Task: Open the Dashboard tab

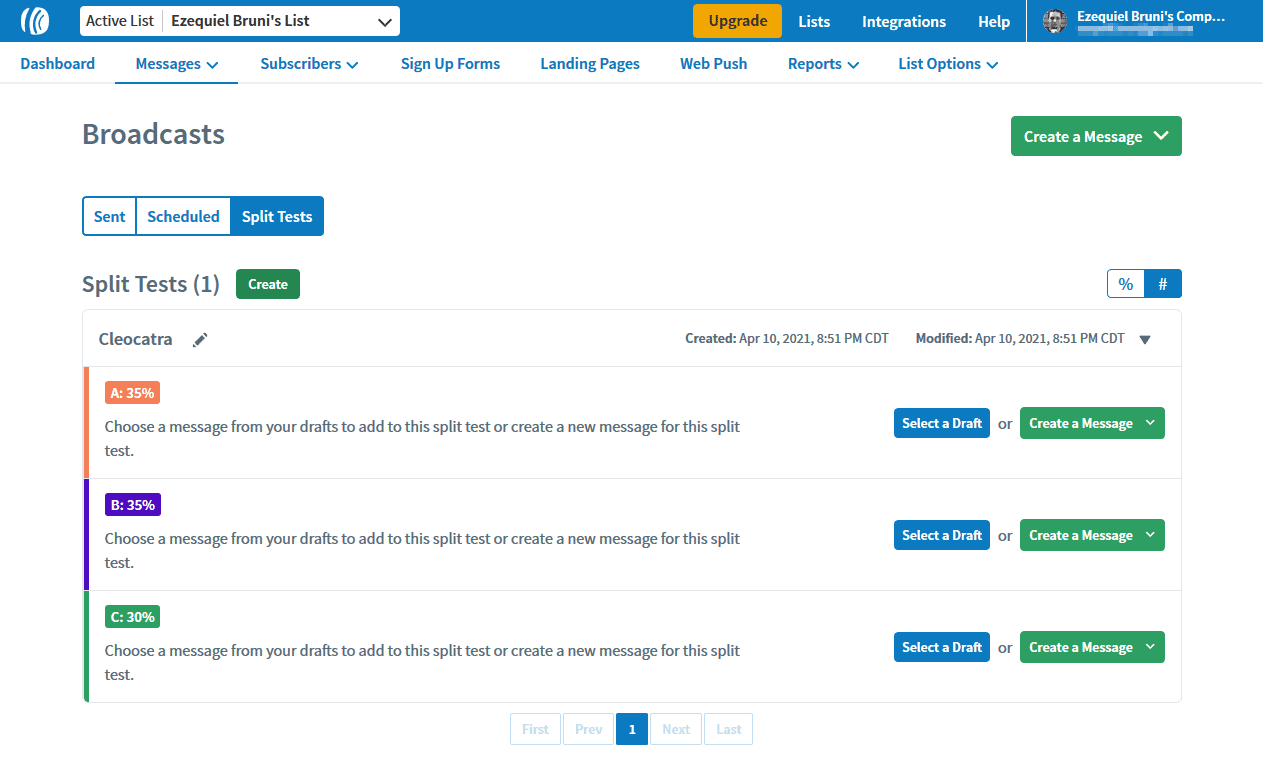Action: tap(57, 64)
